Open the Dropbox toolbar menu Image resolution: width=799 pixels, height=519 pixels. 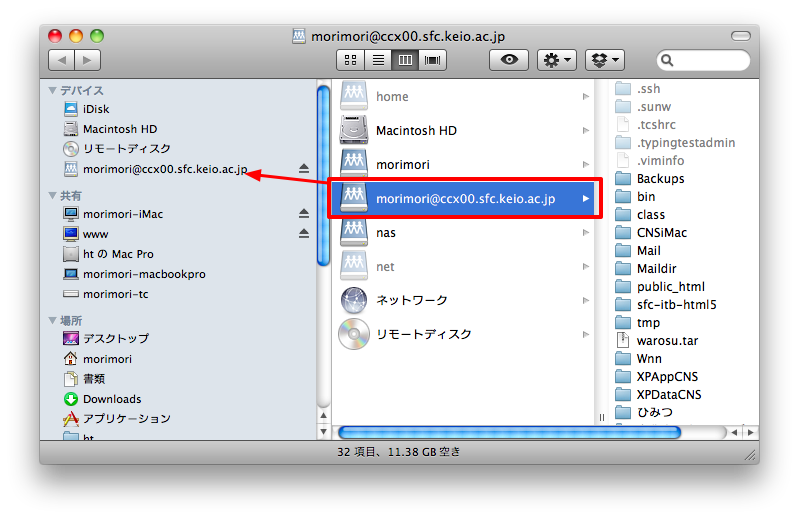point(604,60)
